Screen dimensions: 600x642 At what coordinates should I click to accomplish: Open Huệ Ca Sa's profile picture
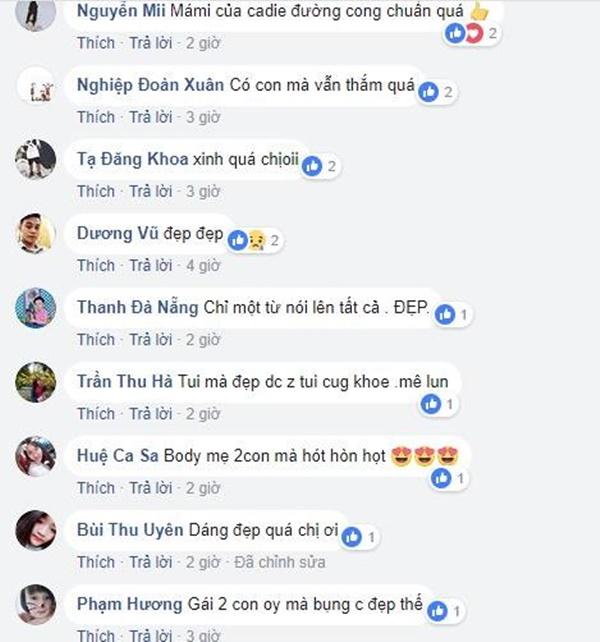click(36, 456)
